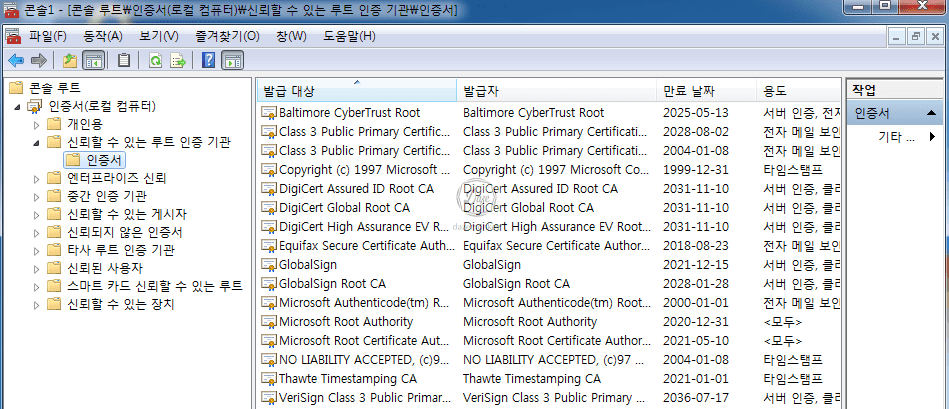Open the 파일(F) menu
Viewport: 949px width, 409px height.
[48, 36]
